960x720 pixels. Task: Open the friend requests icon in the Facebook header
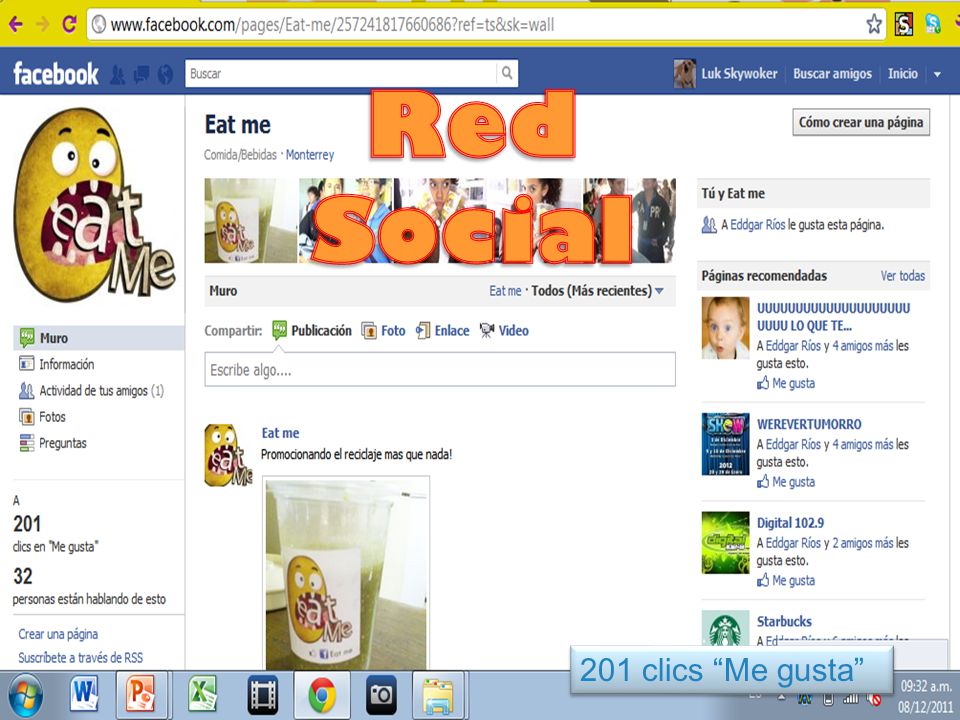[118, 75]
